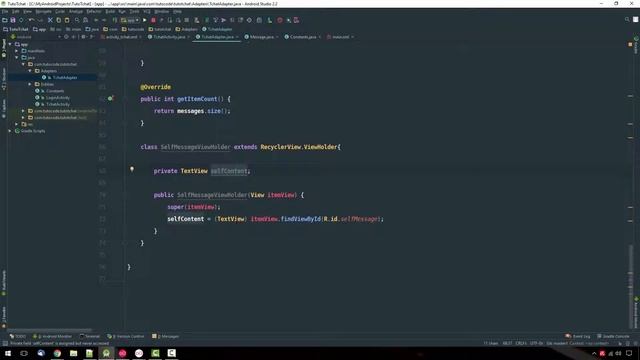Open Search Everywhere magnifier at top right
Image resolution: width=640 pixels, height=360 pixels.
tap(627, 20)
